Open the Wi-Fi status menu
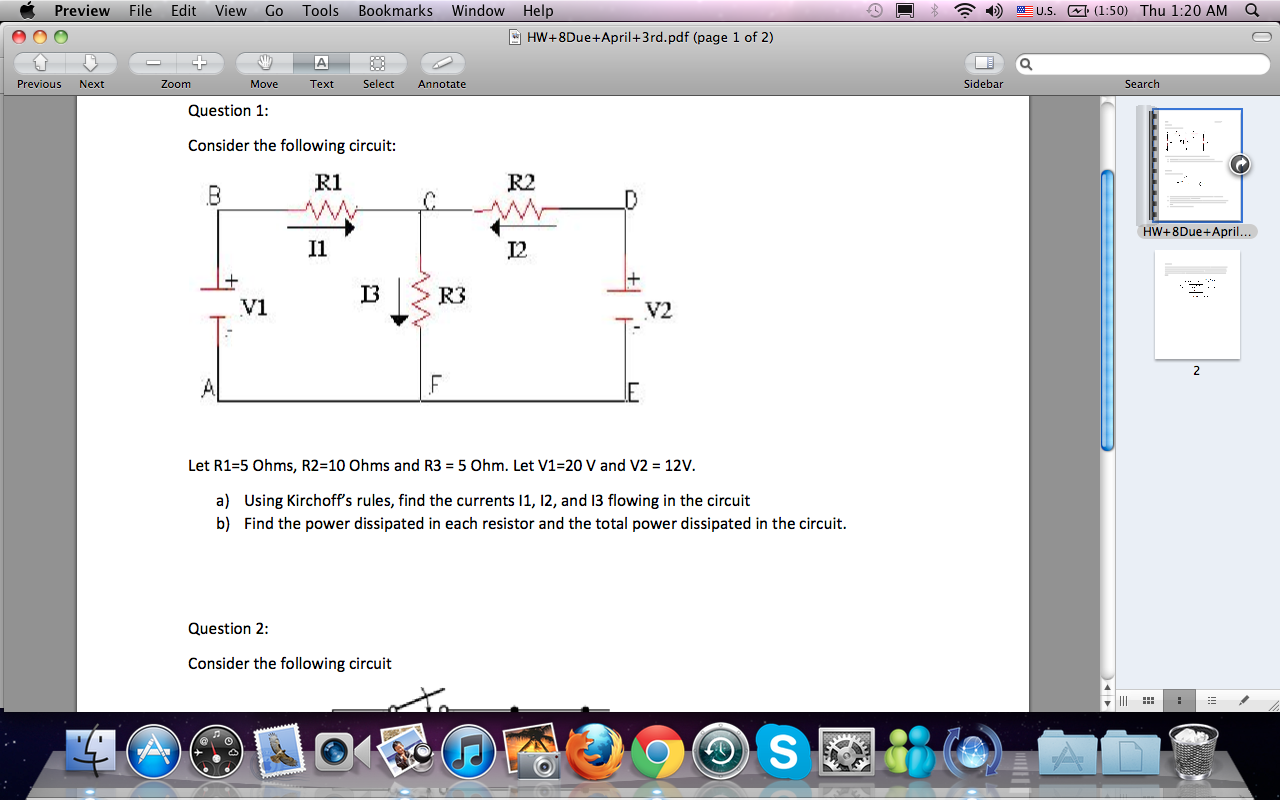 (963, 11)
